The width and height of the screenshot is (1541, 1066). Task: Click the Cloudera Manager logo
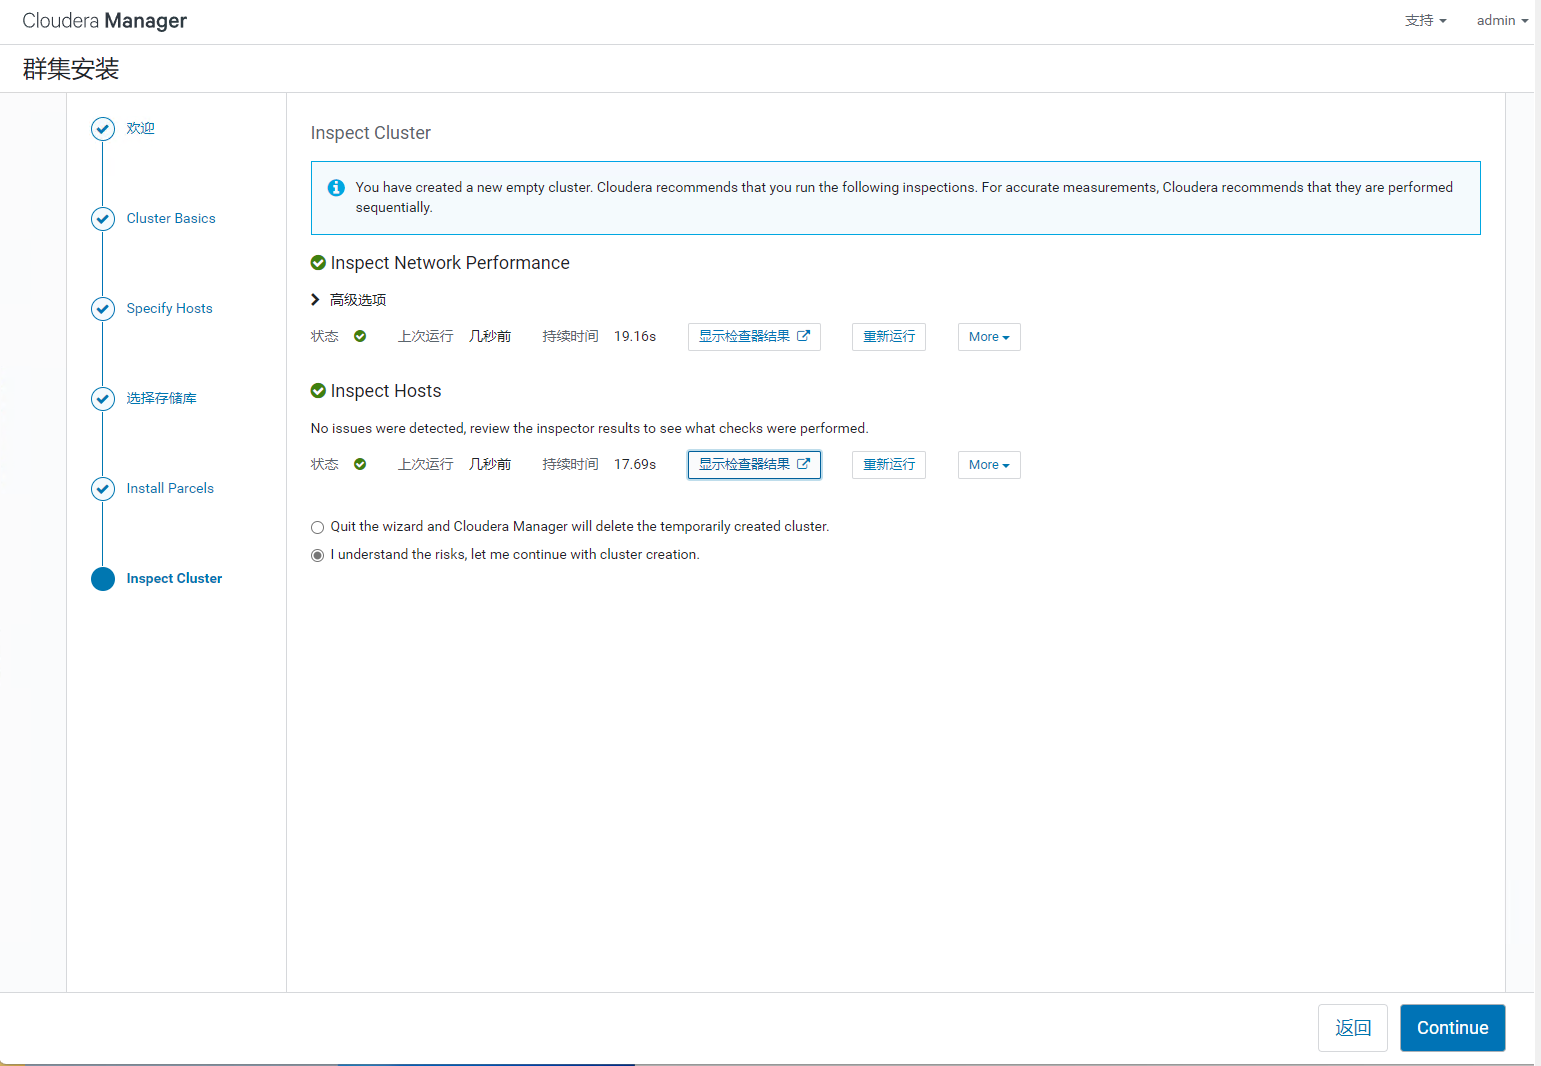[x=105, y=21]
